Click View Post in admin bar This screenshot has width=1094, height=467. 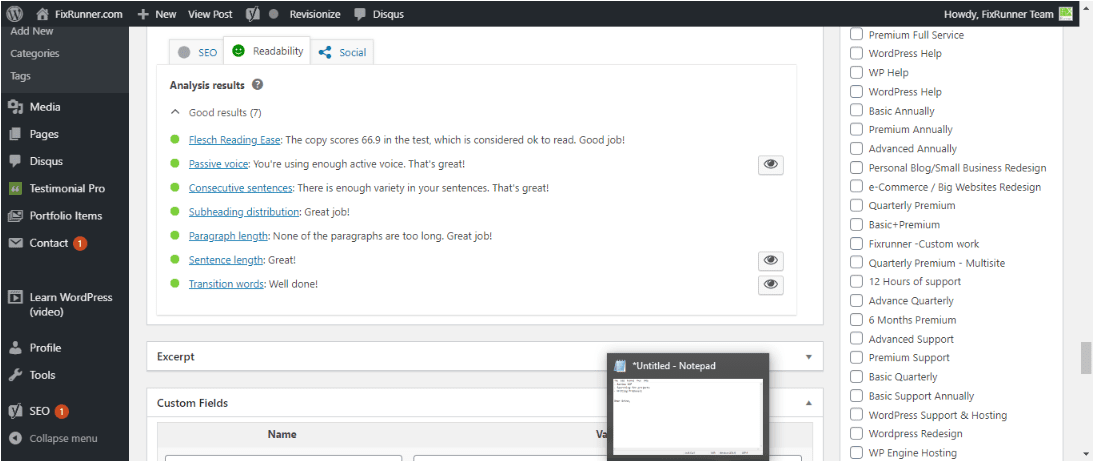(x=210, y=13)
